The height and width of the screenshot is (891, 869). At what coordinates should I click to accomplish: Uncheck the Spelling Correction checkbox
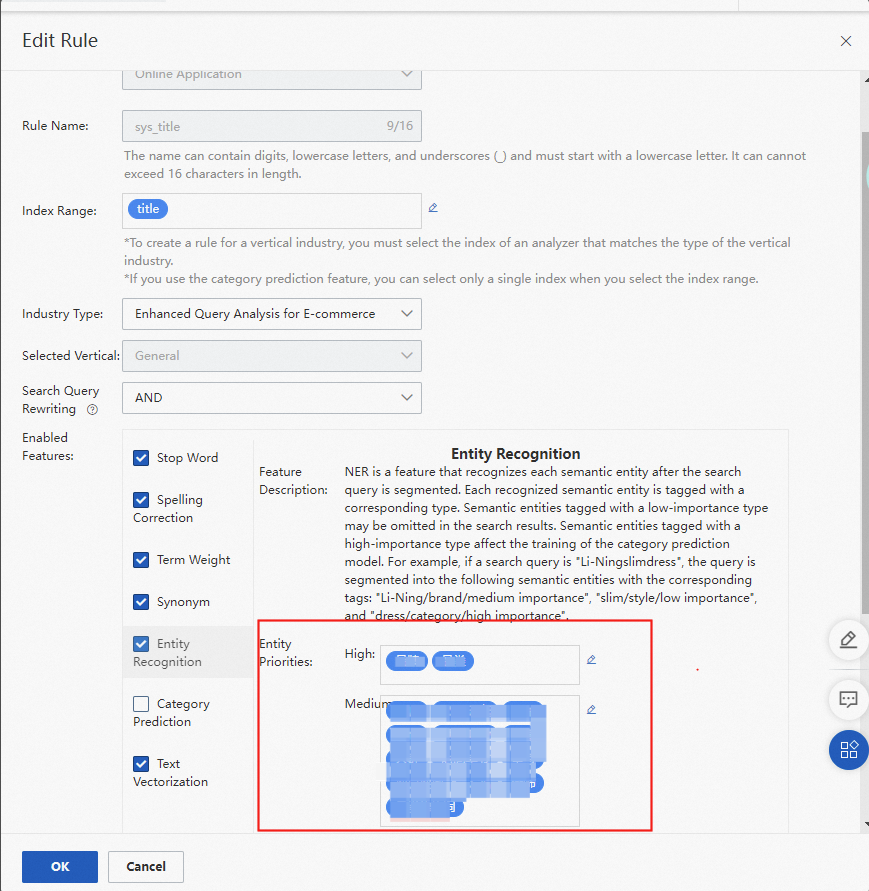141,500
